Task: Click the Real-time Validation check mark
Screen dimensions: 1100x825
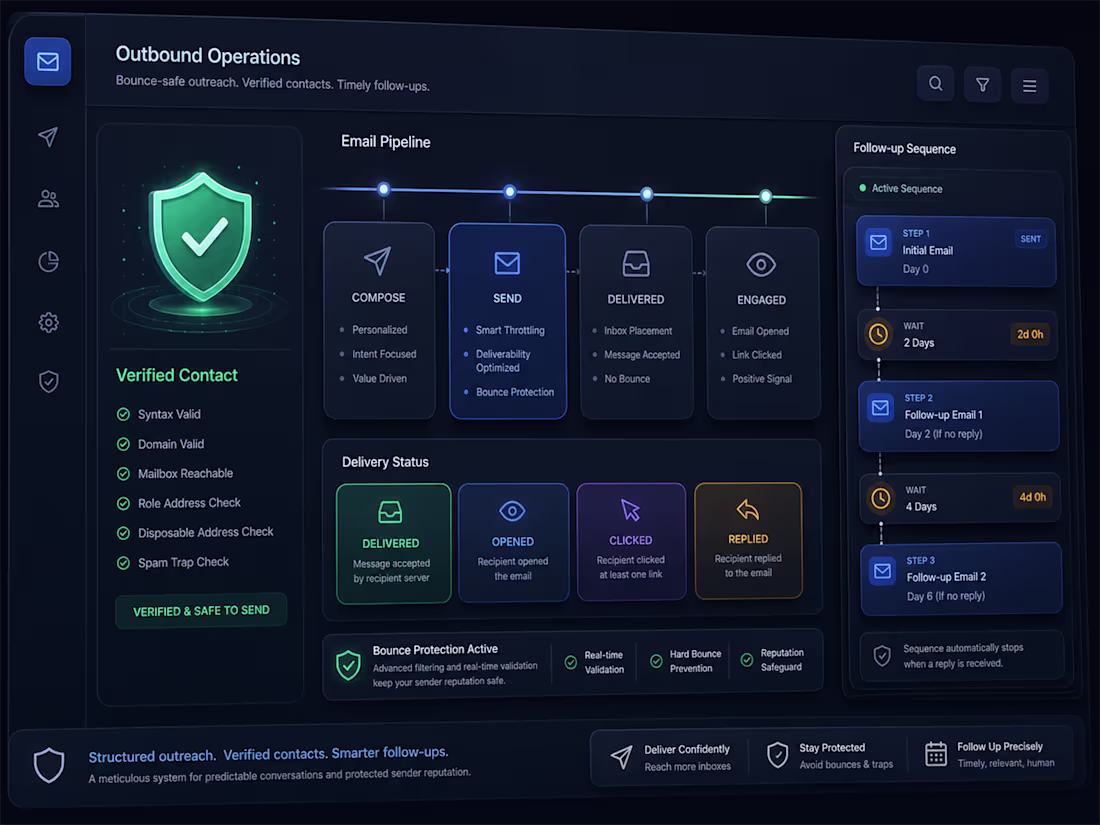Action: [571, 662]
